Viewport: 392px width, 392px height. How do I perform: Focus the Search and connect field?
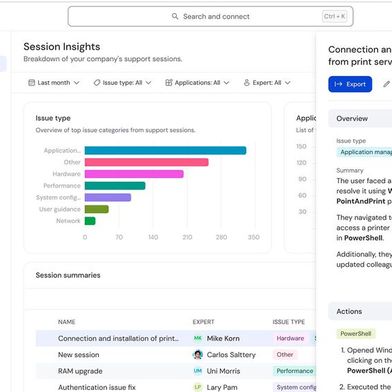click(210, 16)
